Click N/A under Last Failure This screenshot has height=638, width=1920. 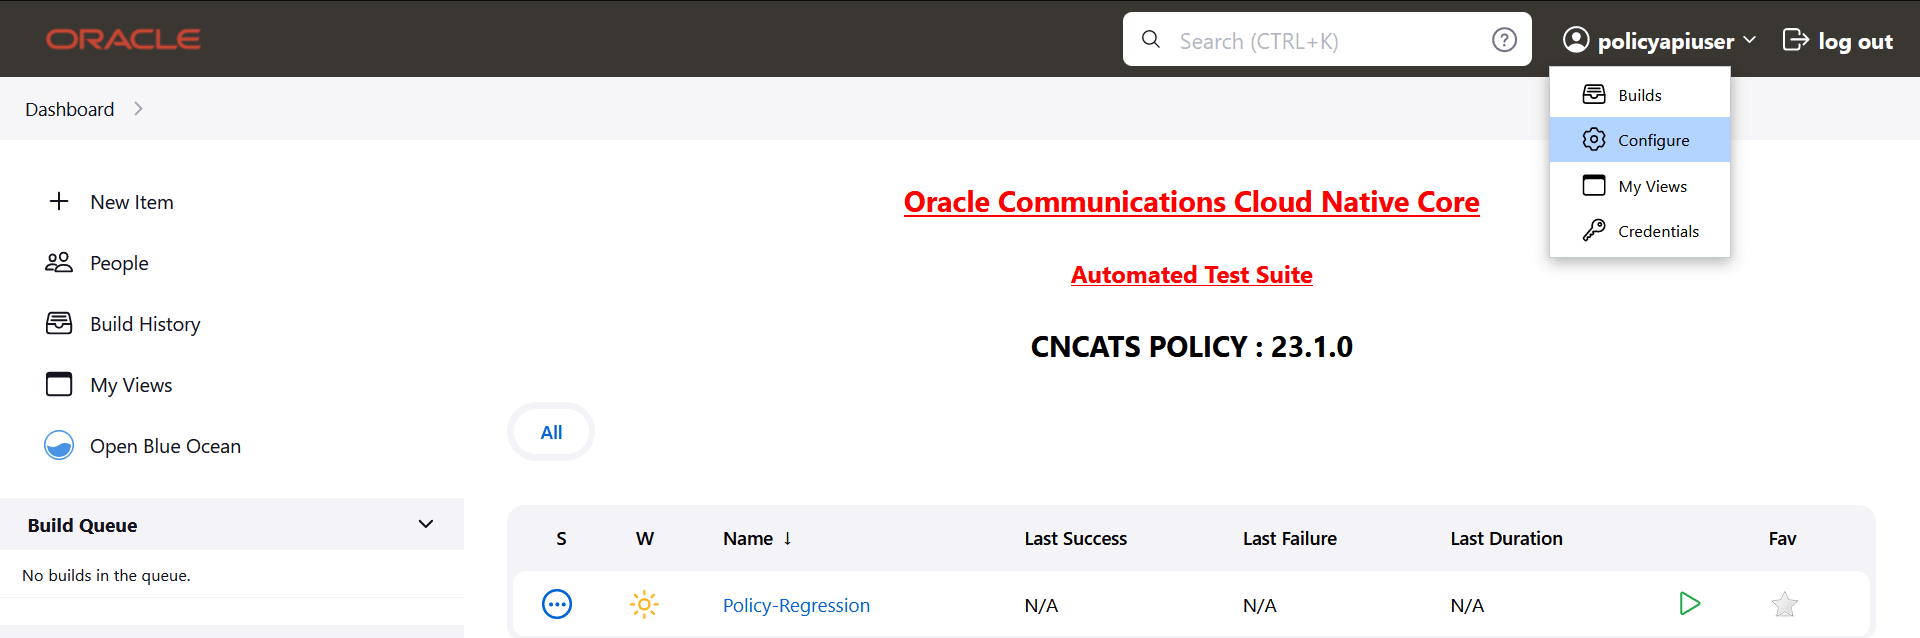click(1259, 605)
